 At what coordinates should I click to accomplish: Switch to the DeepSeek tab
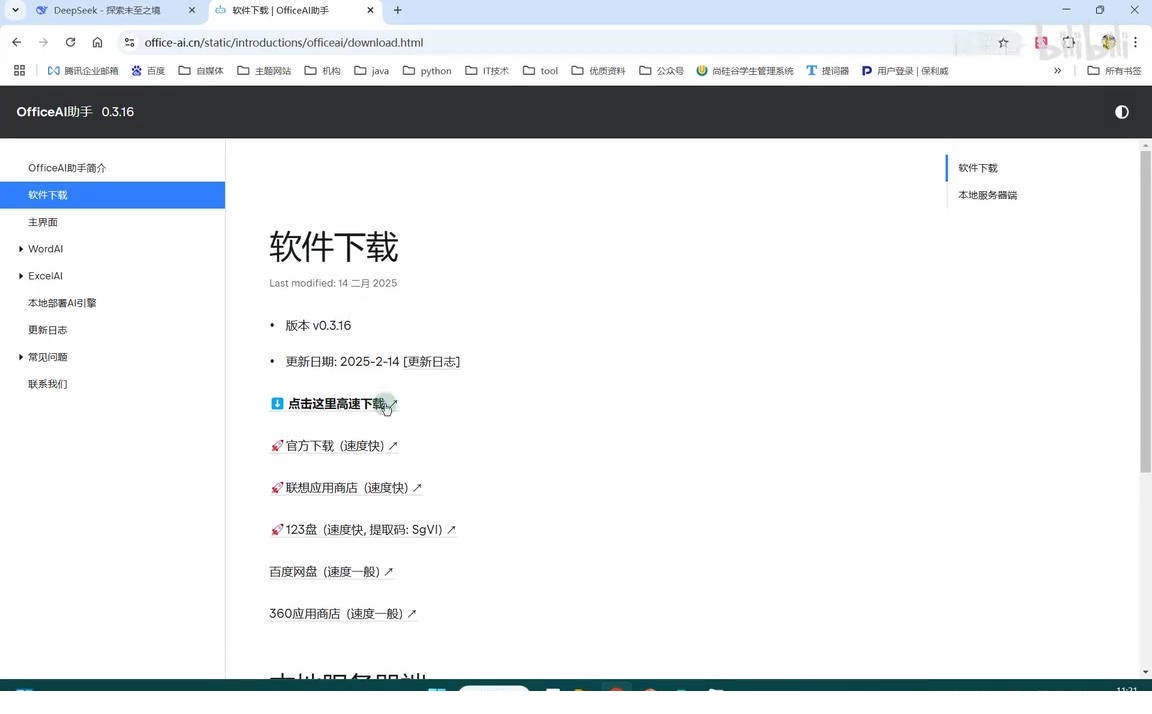[x=107, y=10]
